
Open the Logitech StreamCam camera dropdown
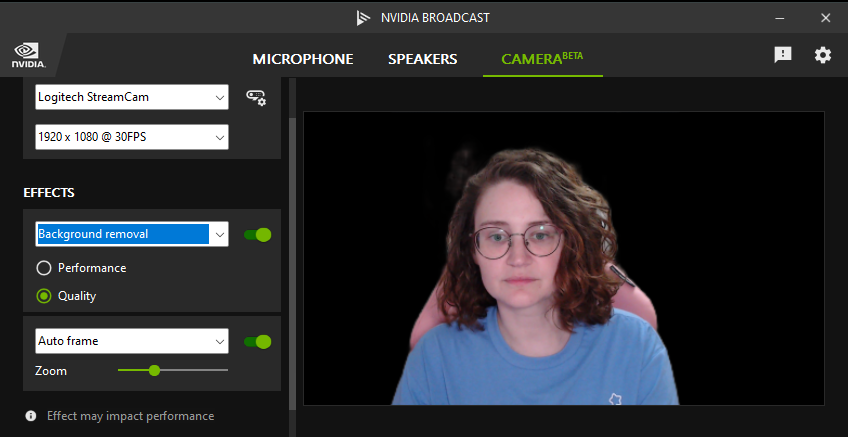click(132, 97)
